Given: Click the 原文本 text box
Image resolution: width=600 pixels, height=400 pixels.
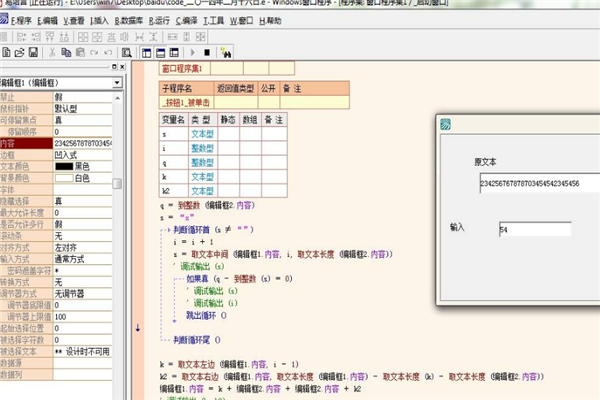Looking at the screenshot, I should (540, 183).
